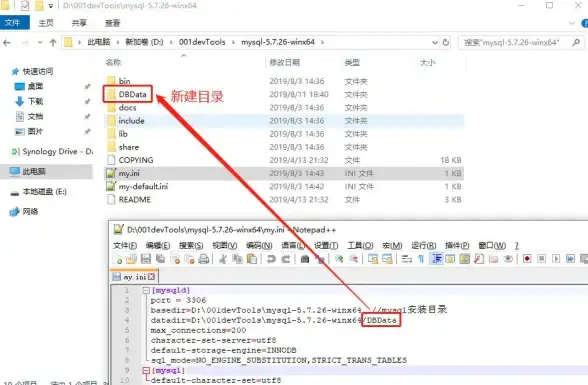The height and width of the screenshot is (385, 588).
Task: Open the Notepad++ 搜索(S) menu
Action: coord(191,246)
